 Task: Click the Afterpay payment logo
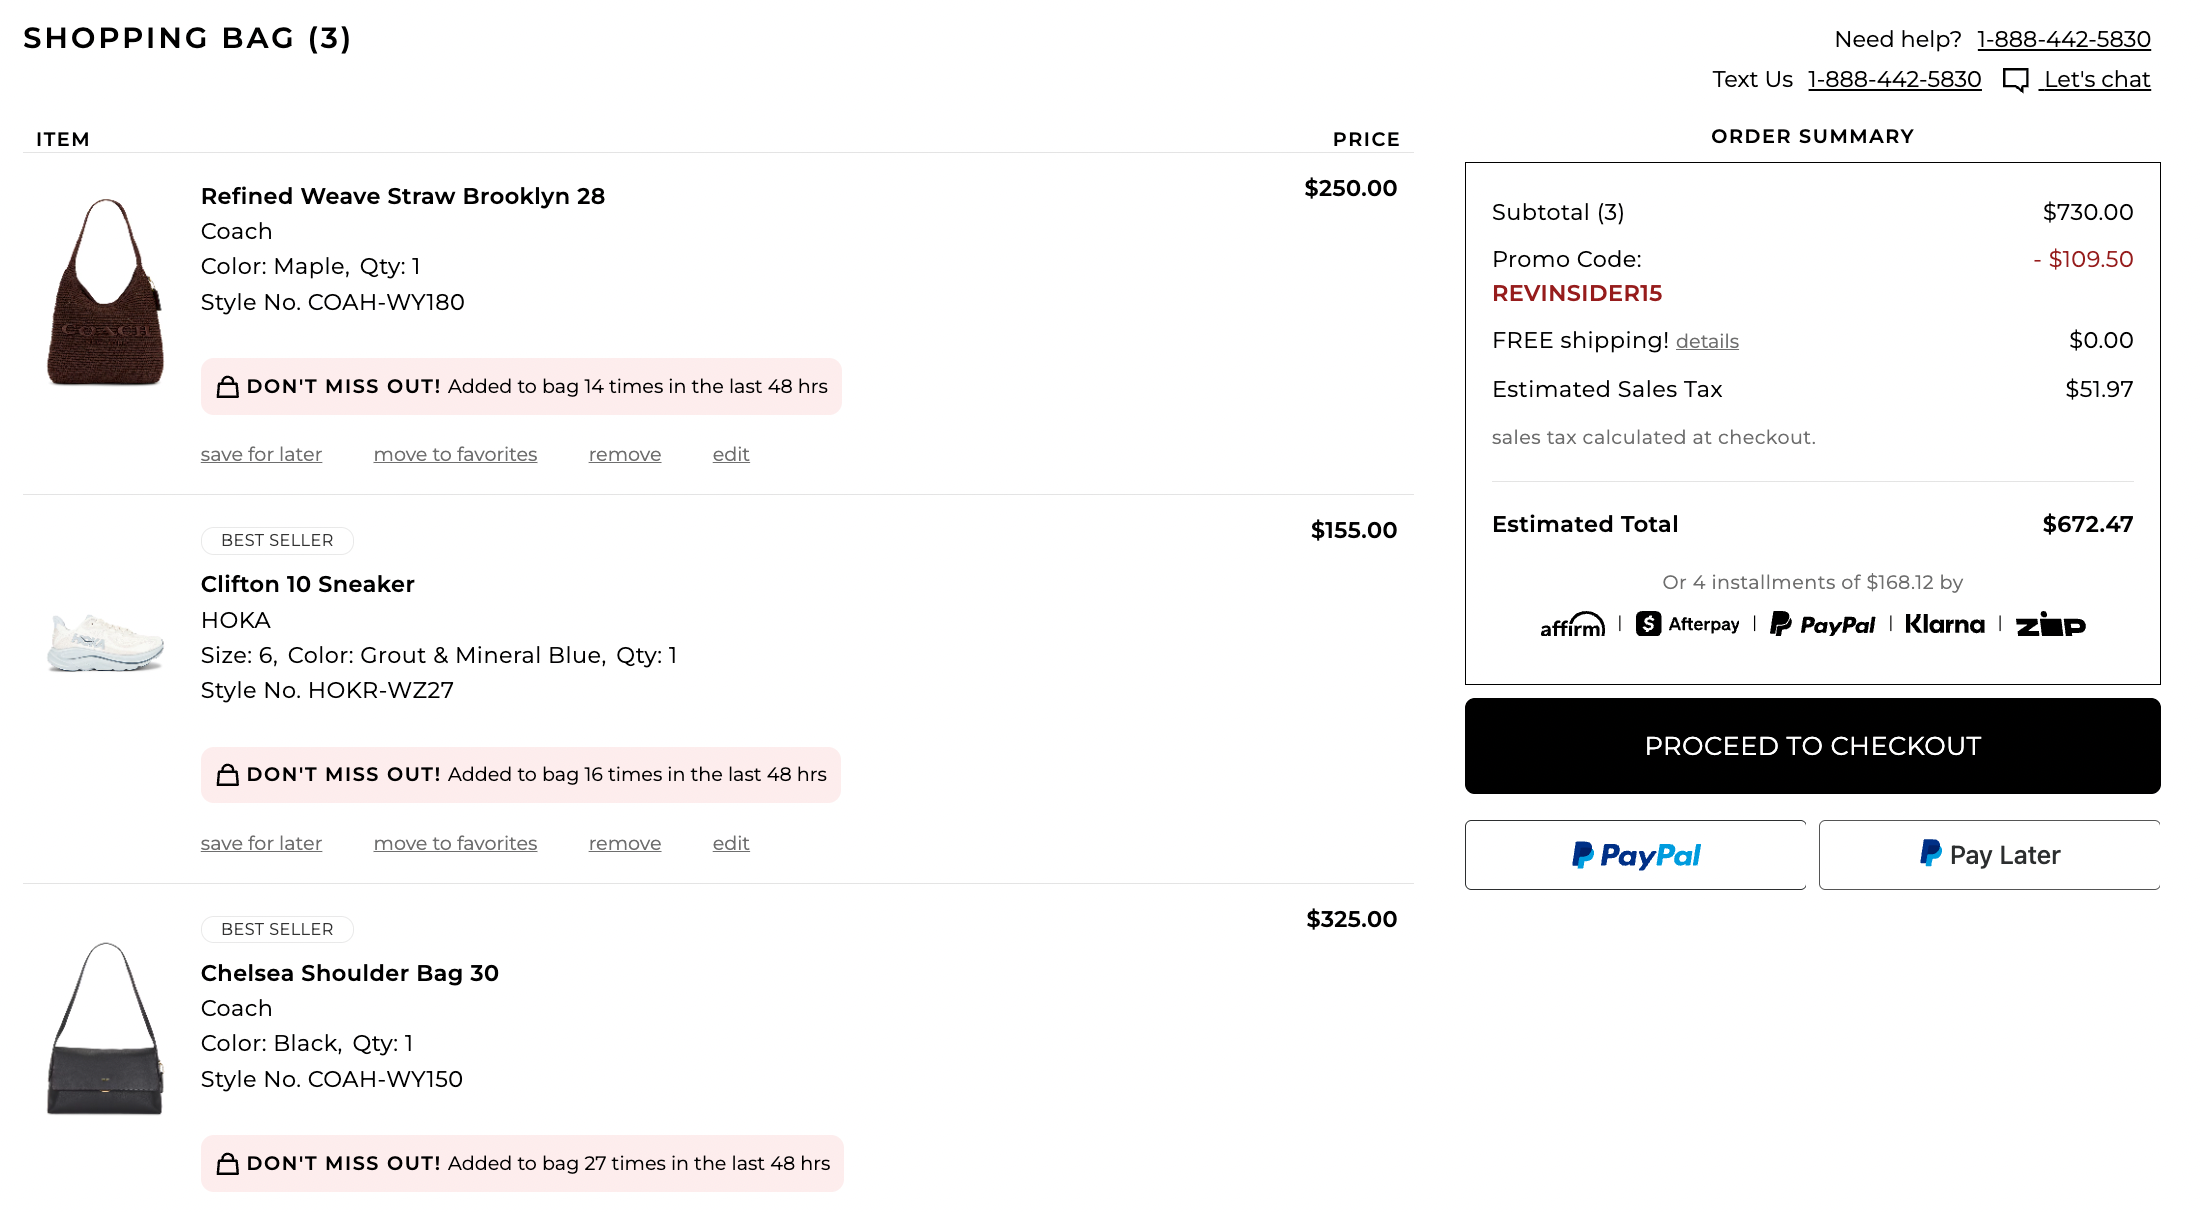click(1688, 625)
